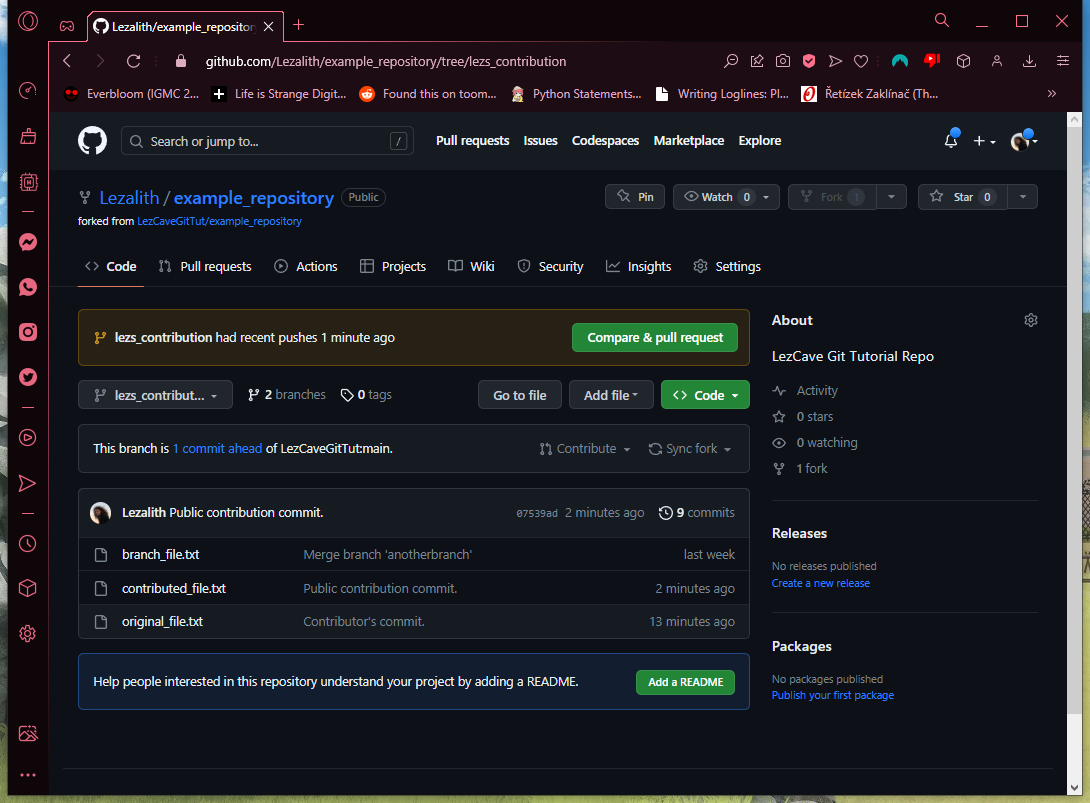Open the green Code dropdown
The height and width of the screenshot is (803, 1090).
[705, 394]
